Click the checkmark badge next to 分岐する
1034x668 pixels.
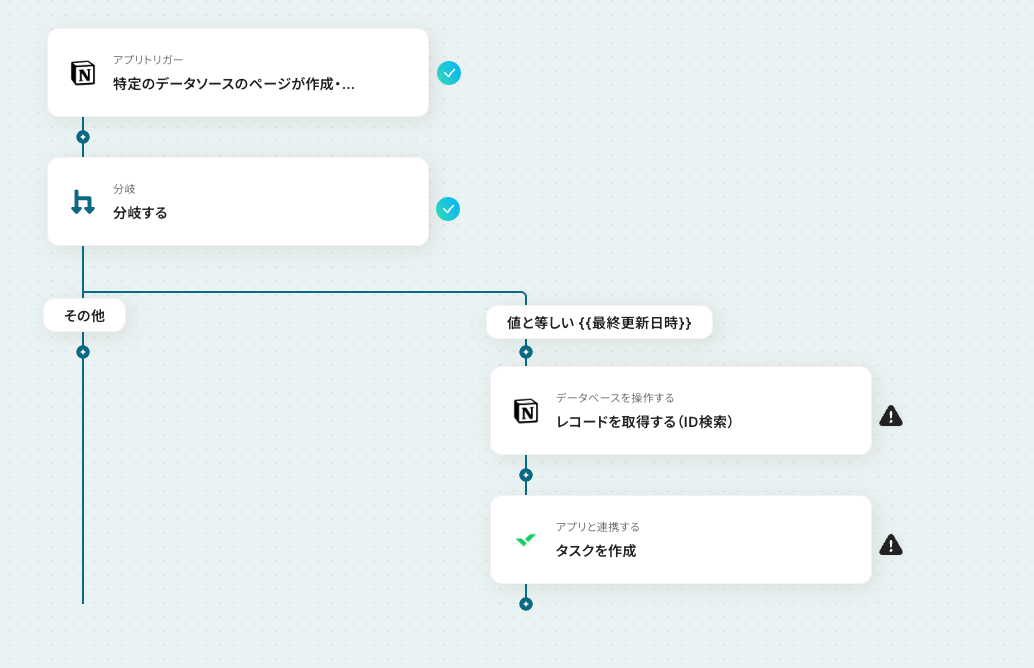coord(448,209)
